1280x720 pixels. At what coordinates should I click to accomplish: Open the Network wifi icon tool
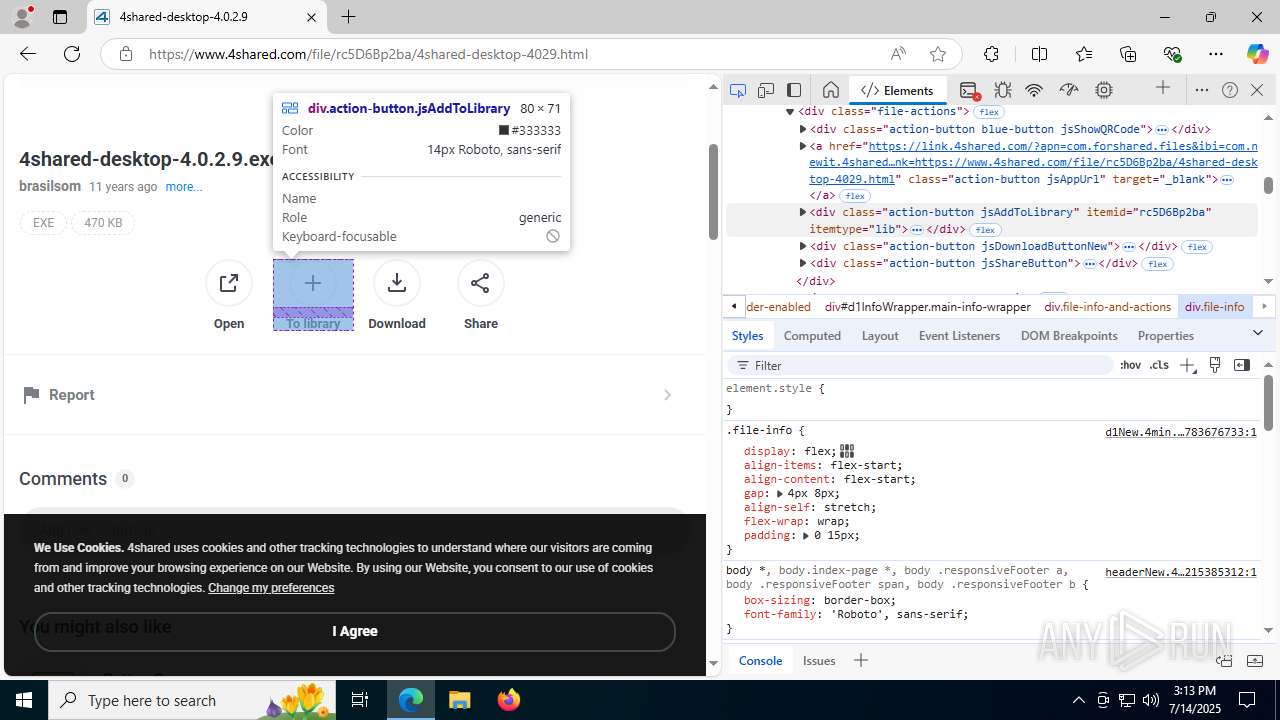click(1034, 90)
